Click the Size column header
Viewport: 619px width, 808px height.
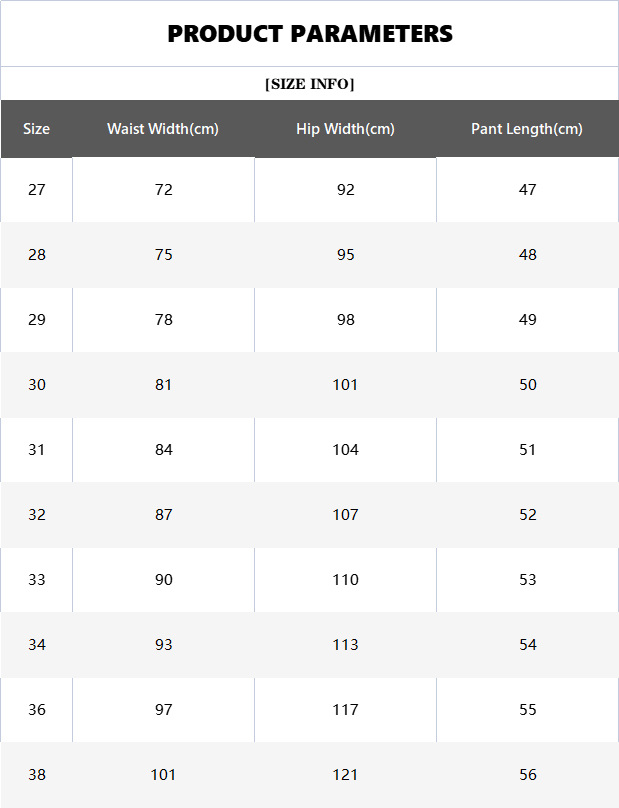[x=37, y=129]
